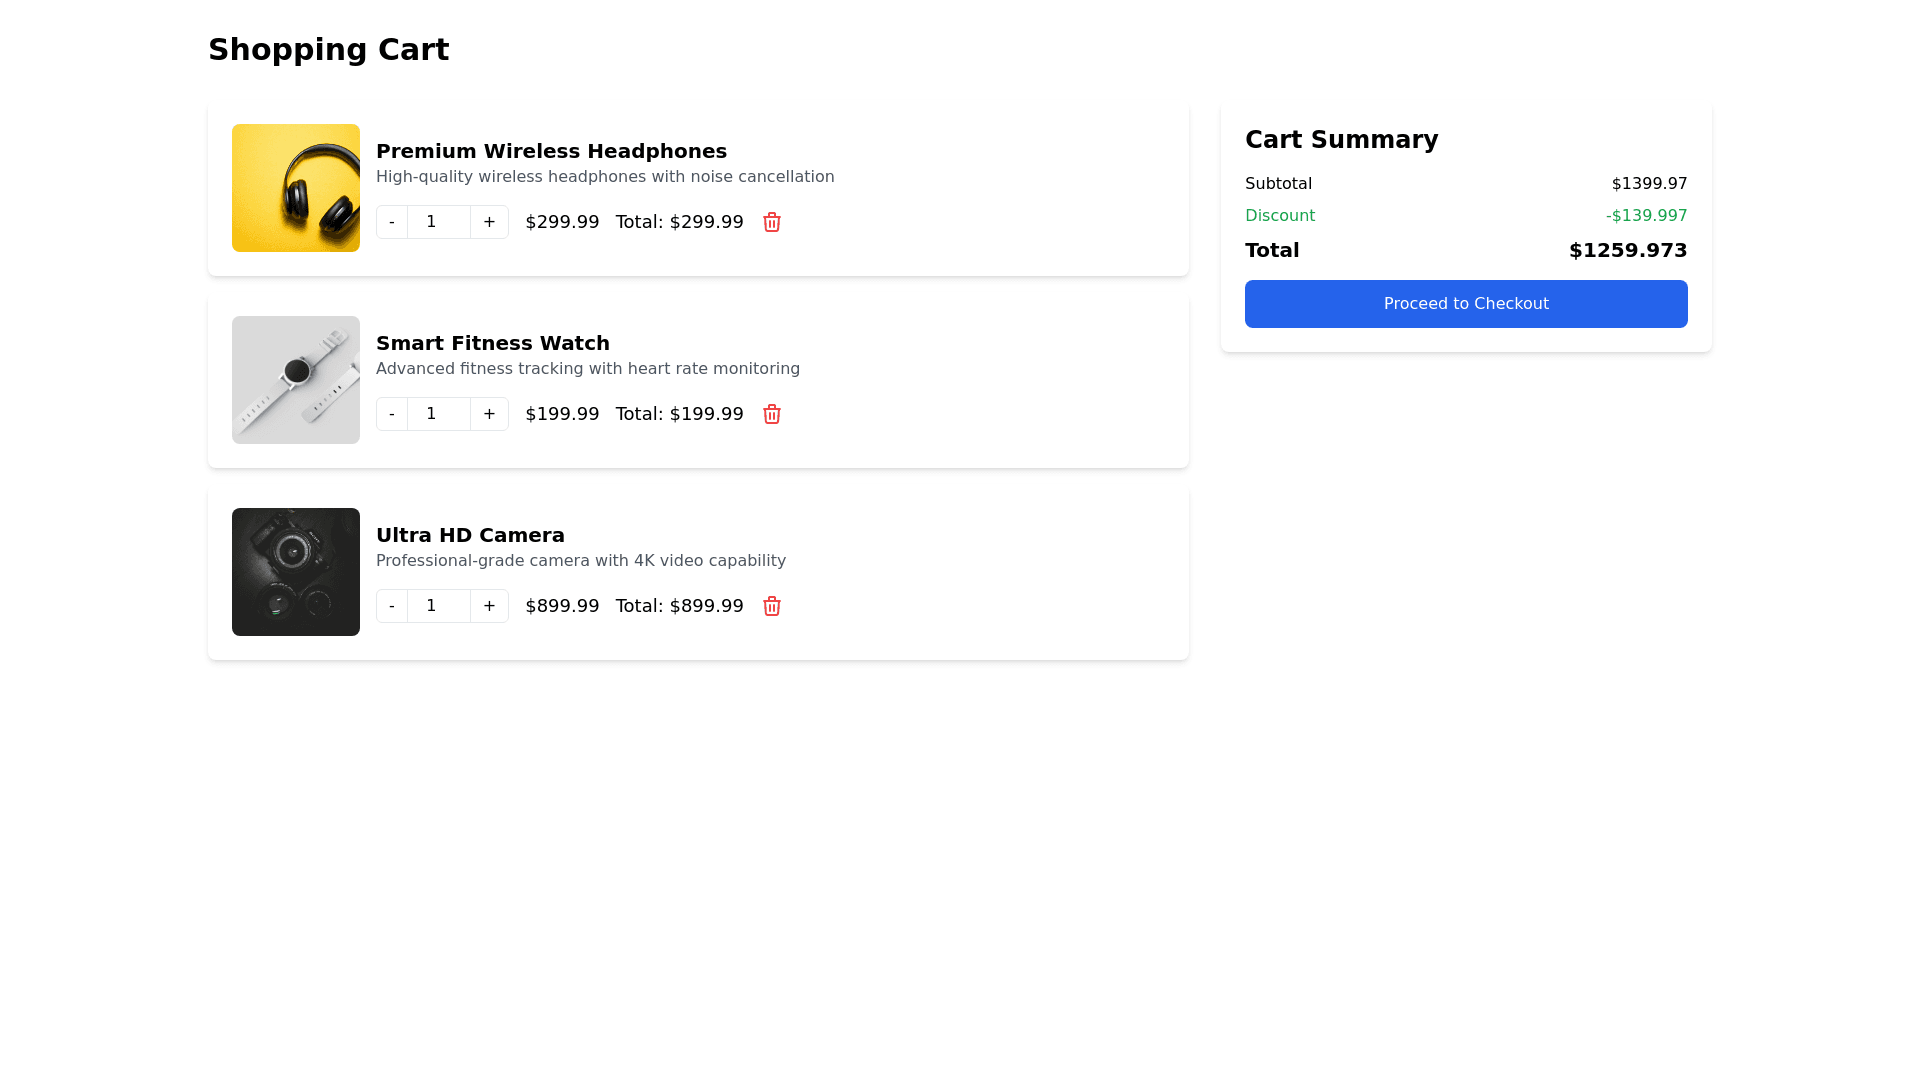The height and width of the screenshot is (1080, 1920).
Task: Select the headphones quantity input field
Action: 438,222
